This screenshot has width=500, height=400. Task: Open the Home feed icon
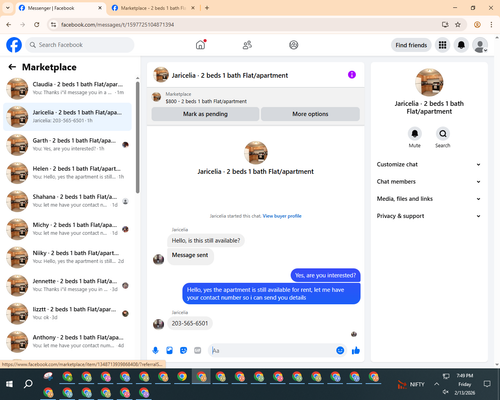tap(200, 45)
